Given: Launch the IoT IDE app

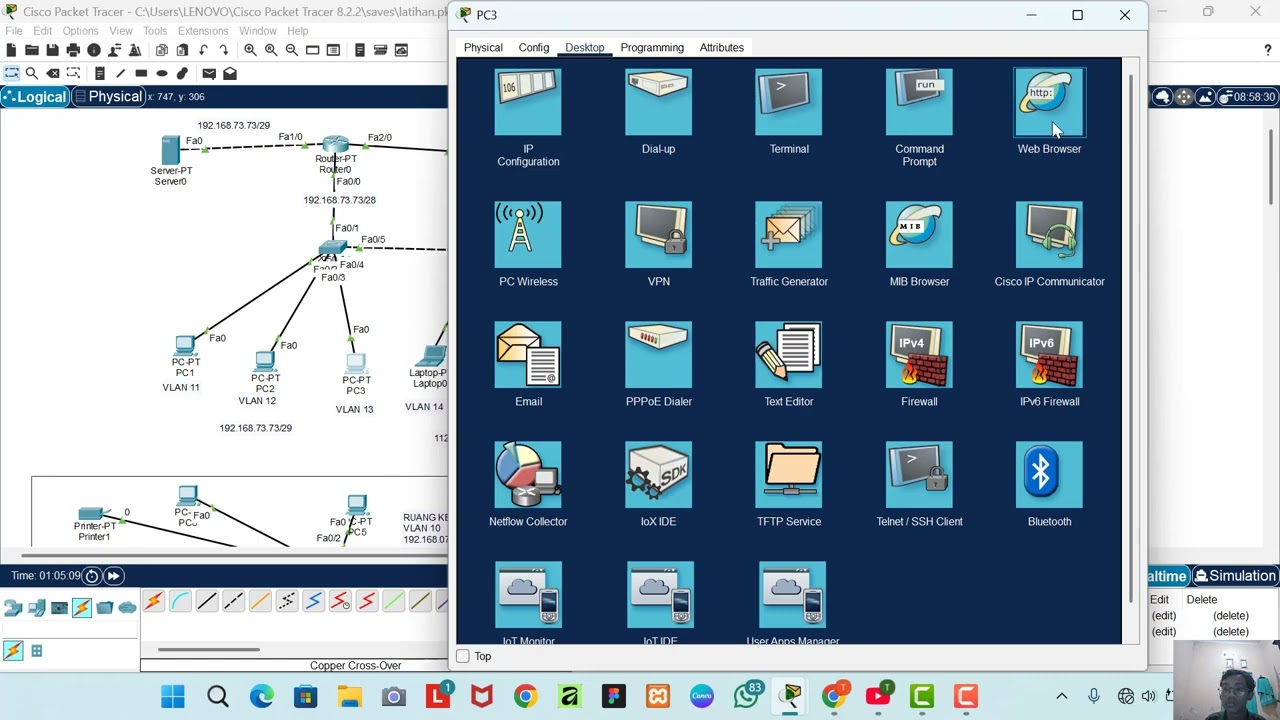Looking at the screenshot, I should [660, 595].
